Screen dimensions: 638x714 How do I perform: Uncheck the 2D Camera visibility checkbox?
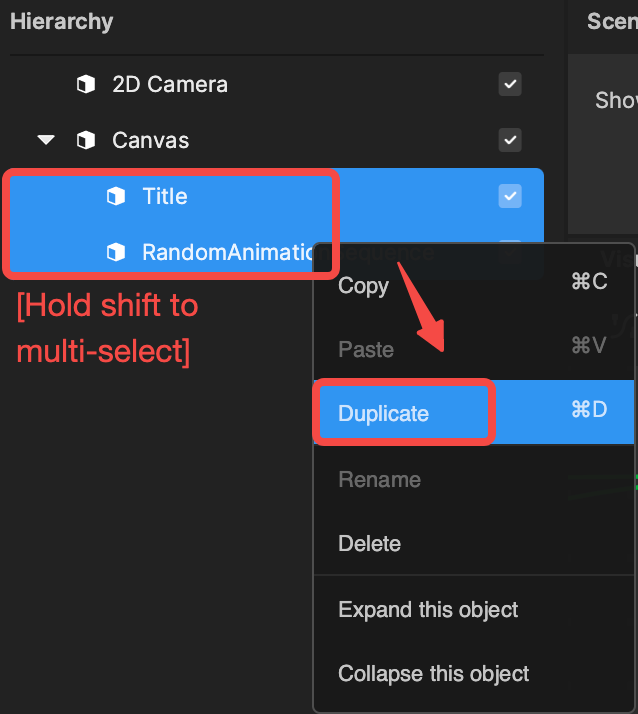point(510,84)
